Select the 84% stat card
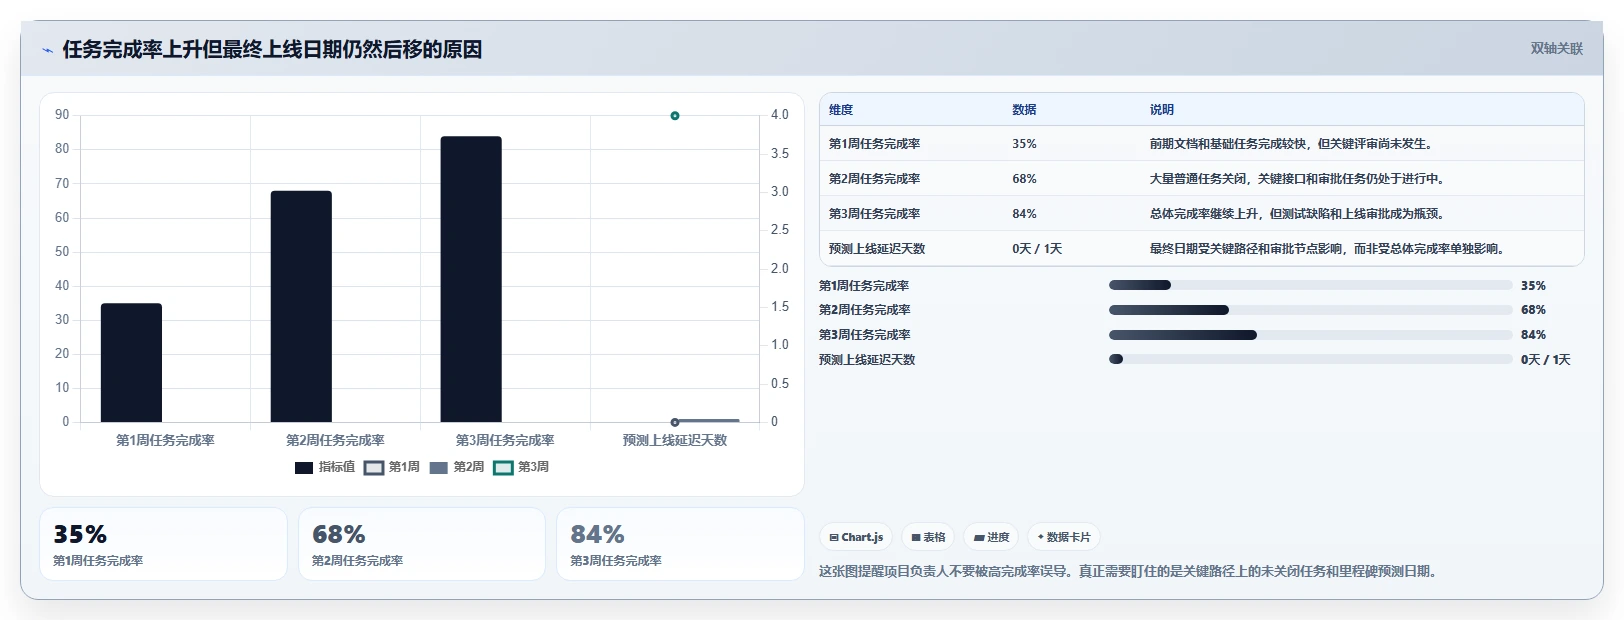The width and height of the screenshot is (1624, 620). 680,544
